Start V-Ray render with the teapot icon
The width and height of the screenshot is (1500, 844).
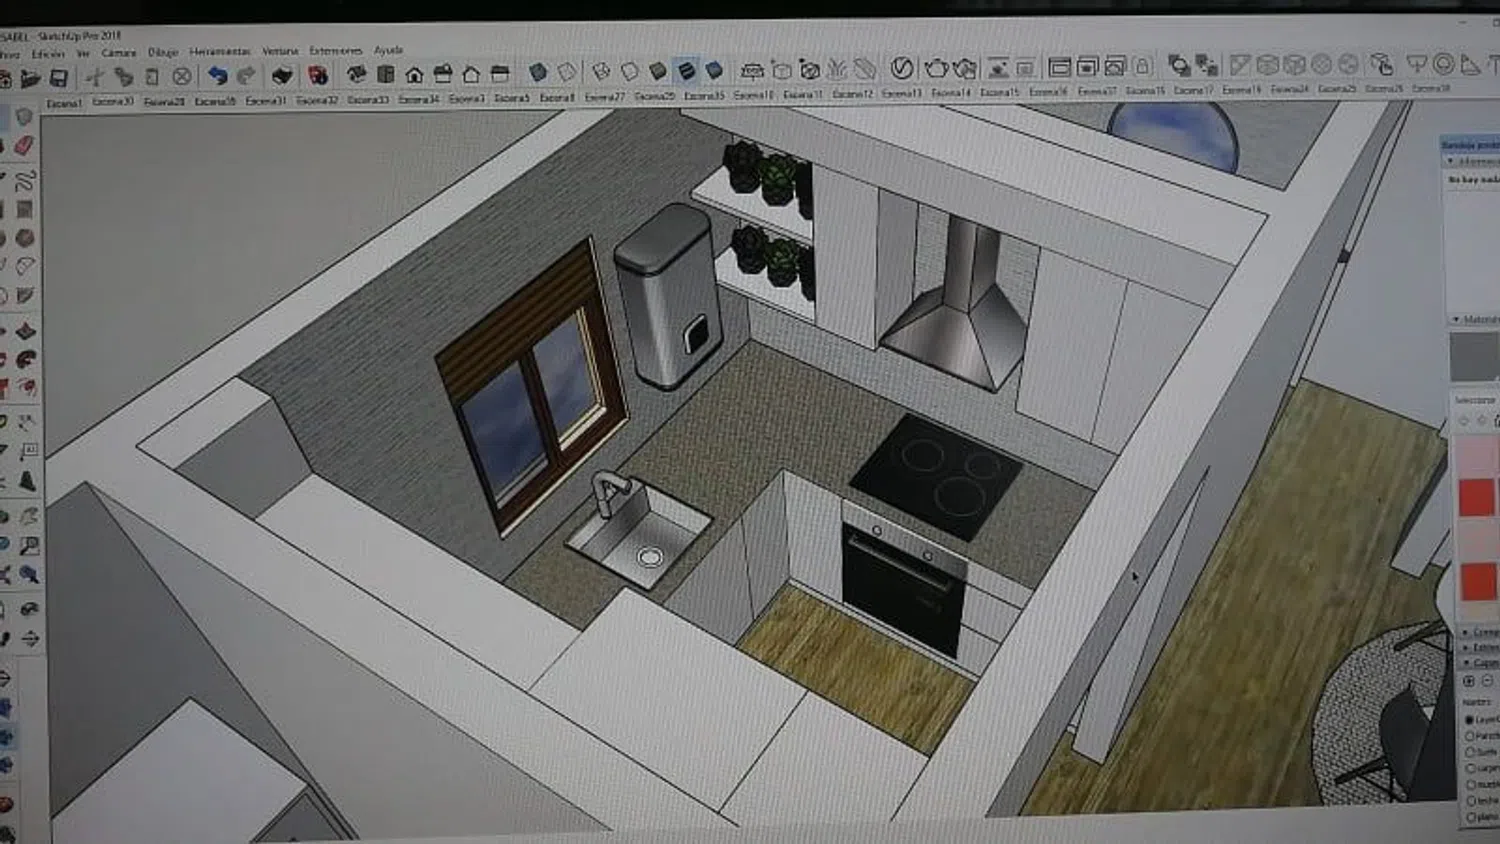click(935, 68)
